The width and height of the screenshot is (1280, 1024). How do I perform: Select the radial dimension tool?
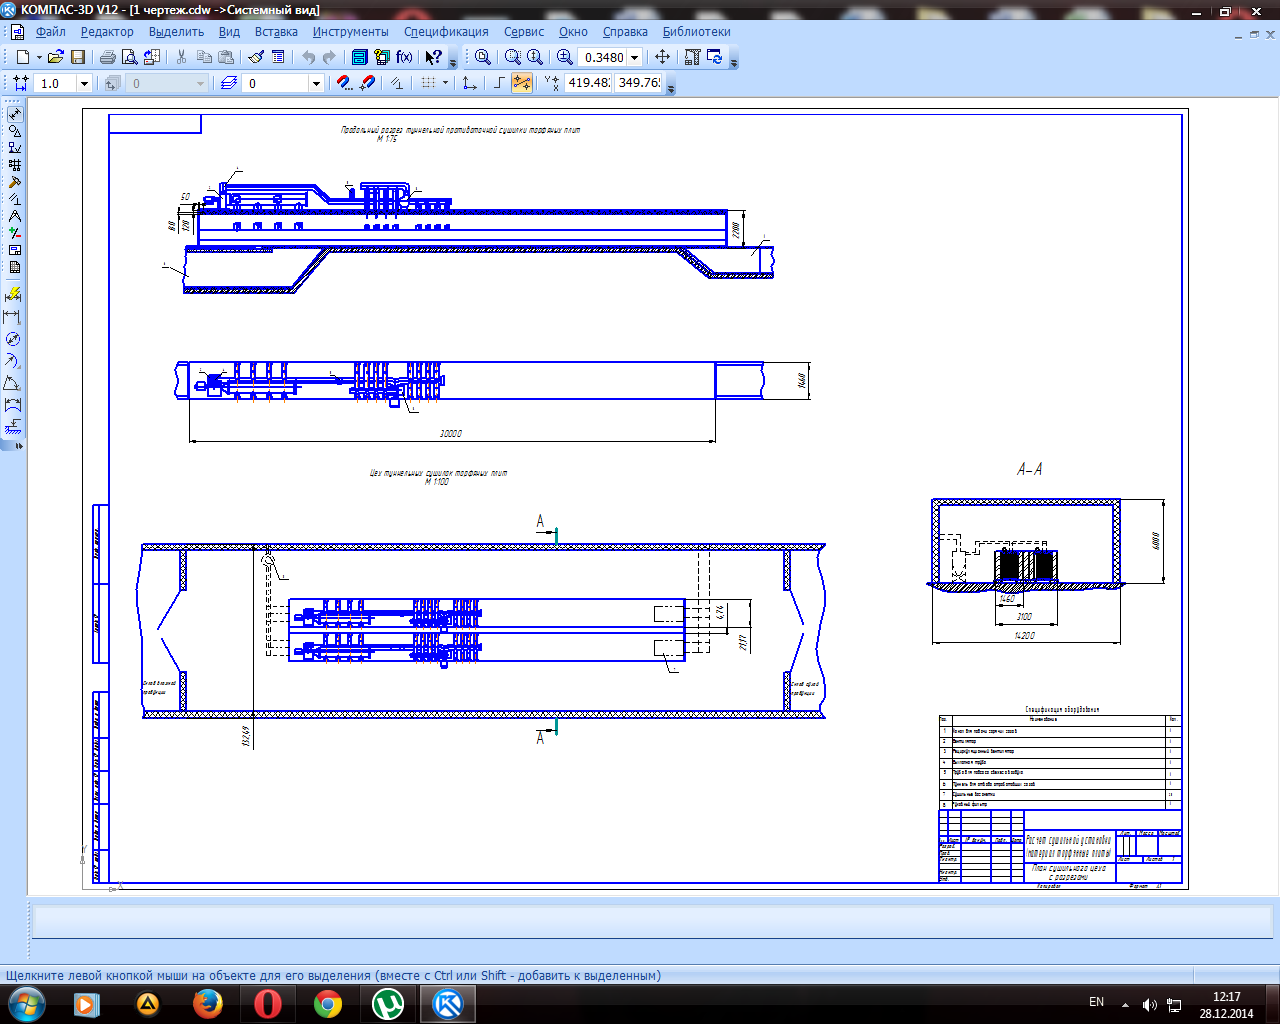click(13, 361)
